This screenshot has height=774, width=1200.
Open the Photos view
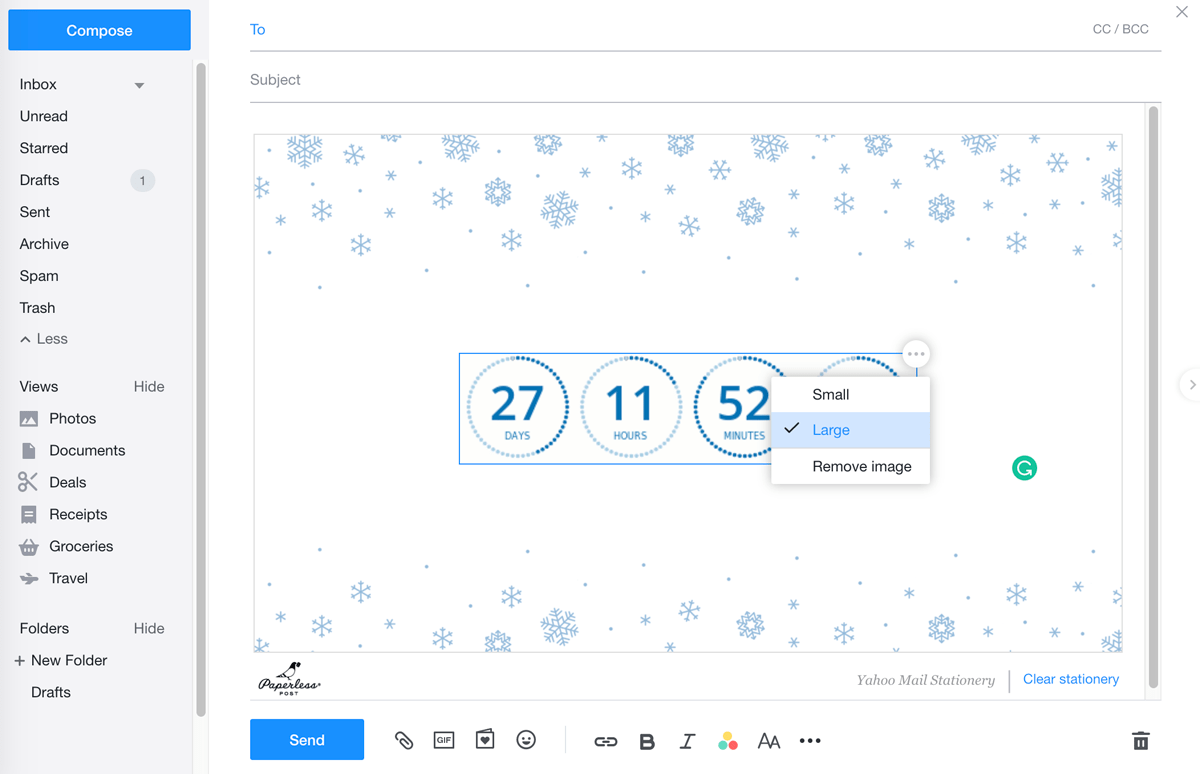73,418
